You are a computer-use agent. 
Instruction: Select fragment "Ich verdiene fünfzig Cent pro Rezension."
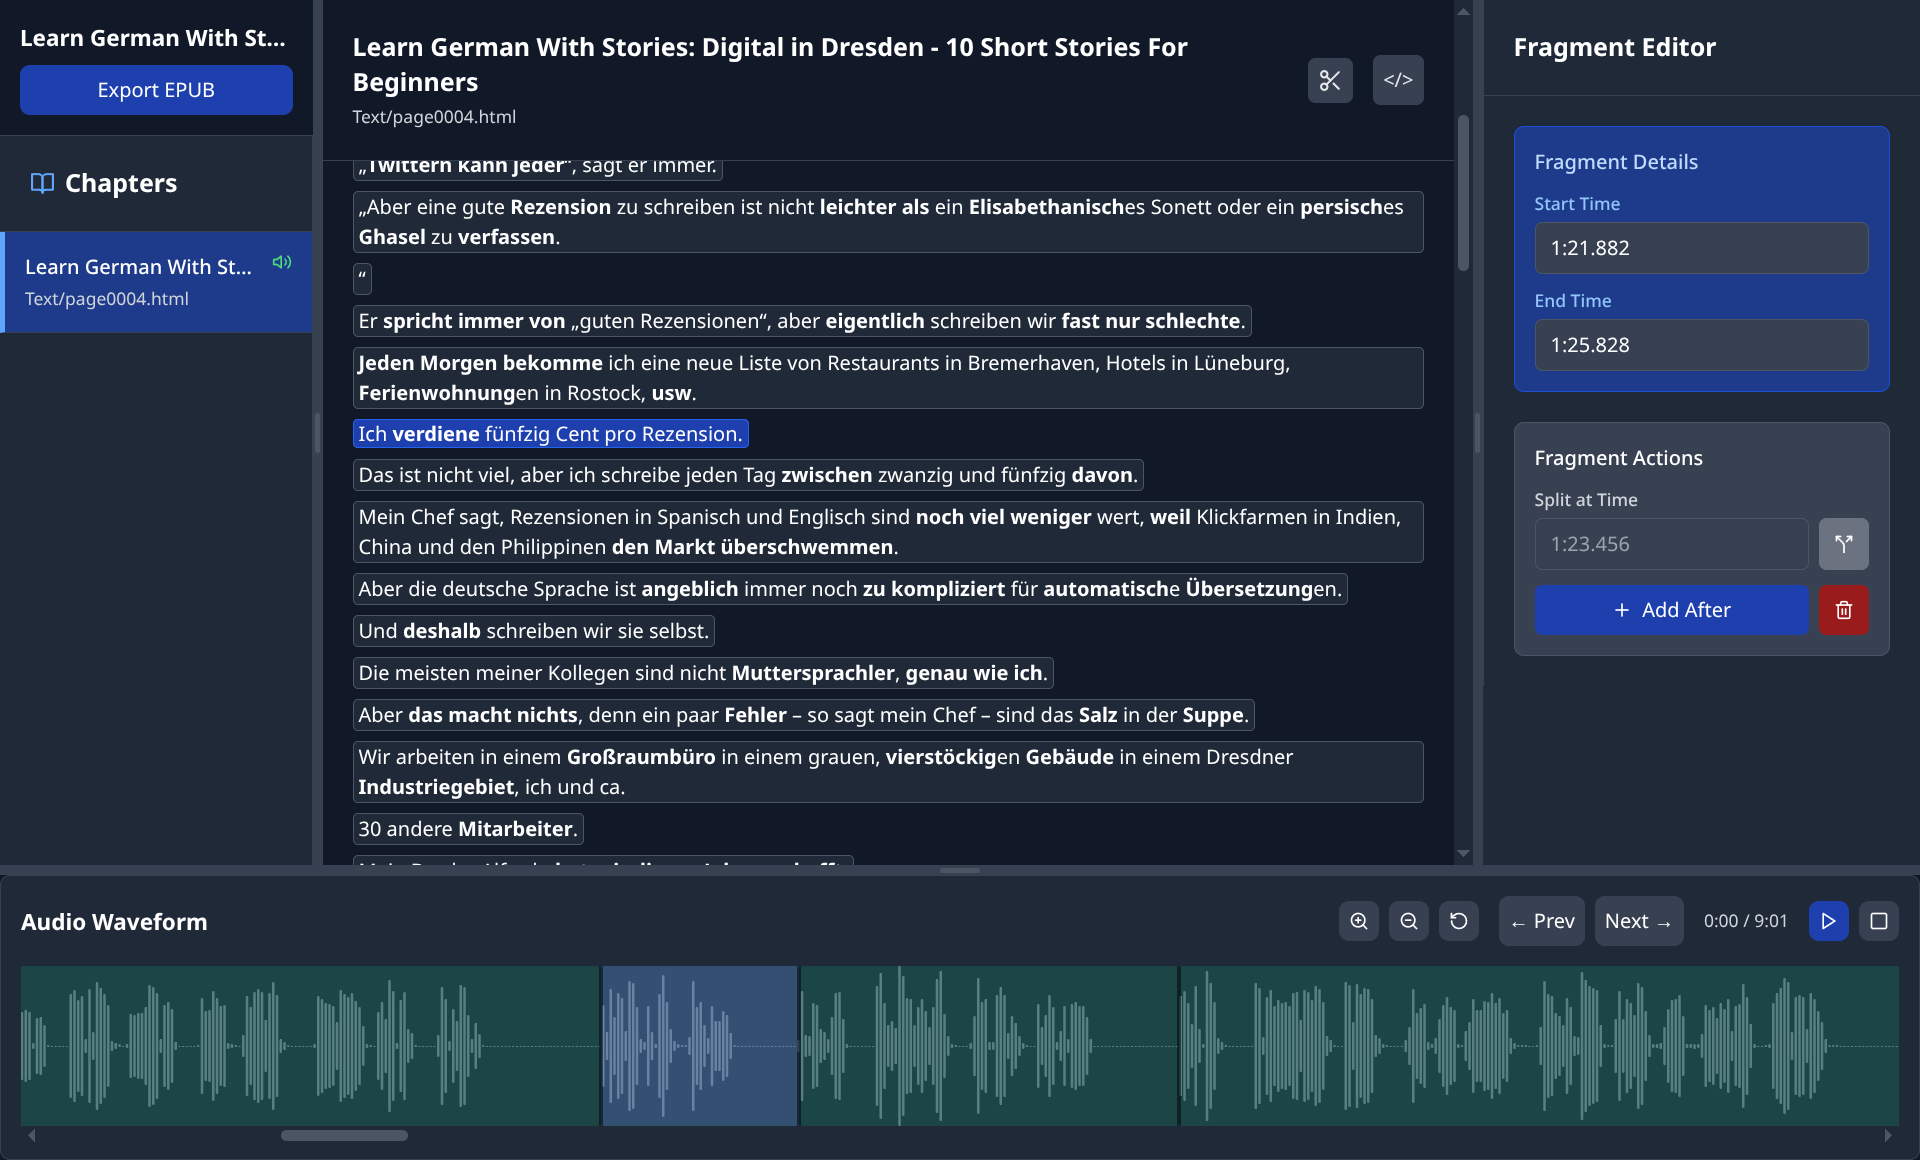[x=551, y=434]
